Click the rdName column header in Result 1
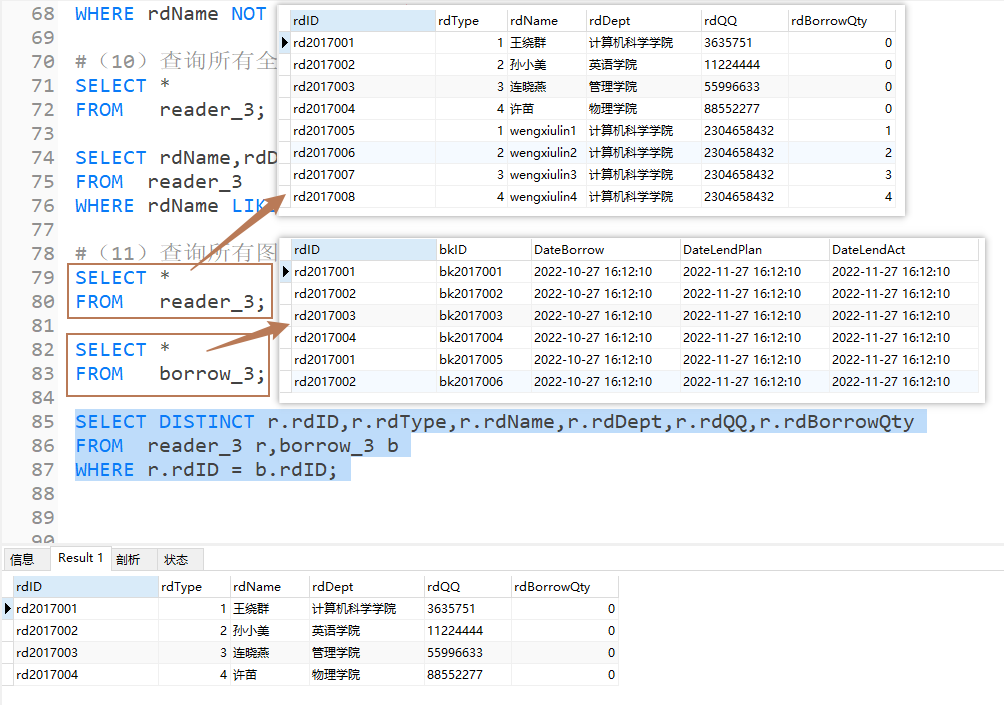1004x705 pixels. click(x=269, y=586)
